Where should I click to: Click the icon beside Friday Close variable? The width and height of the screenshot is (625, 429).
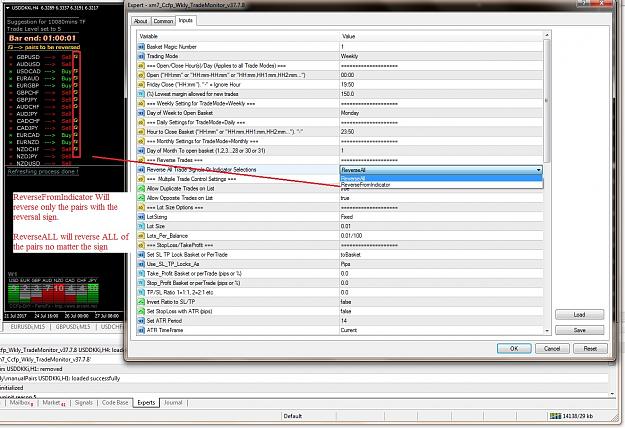[141, 85]
